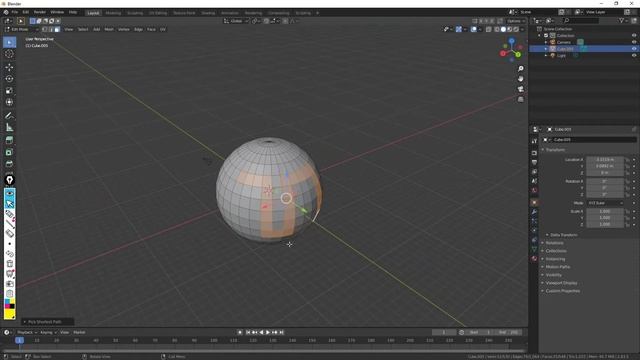
Task: Click the green Y axis on the navigation gizmo
Action: pos(518,54)
